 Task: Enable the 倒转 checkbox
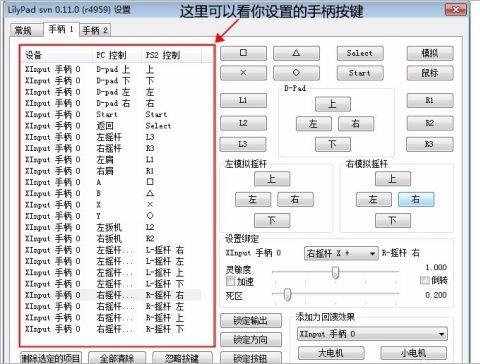tap(425, 280)
